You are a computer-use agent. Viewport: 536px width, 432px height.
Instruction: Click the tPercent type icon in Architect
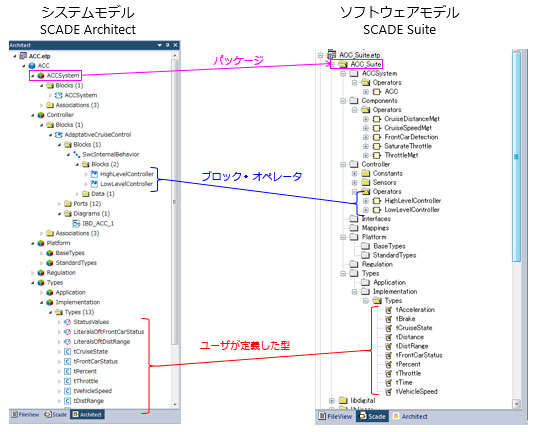tap(68, 371)
